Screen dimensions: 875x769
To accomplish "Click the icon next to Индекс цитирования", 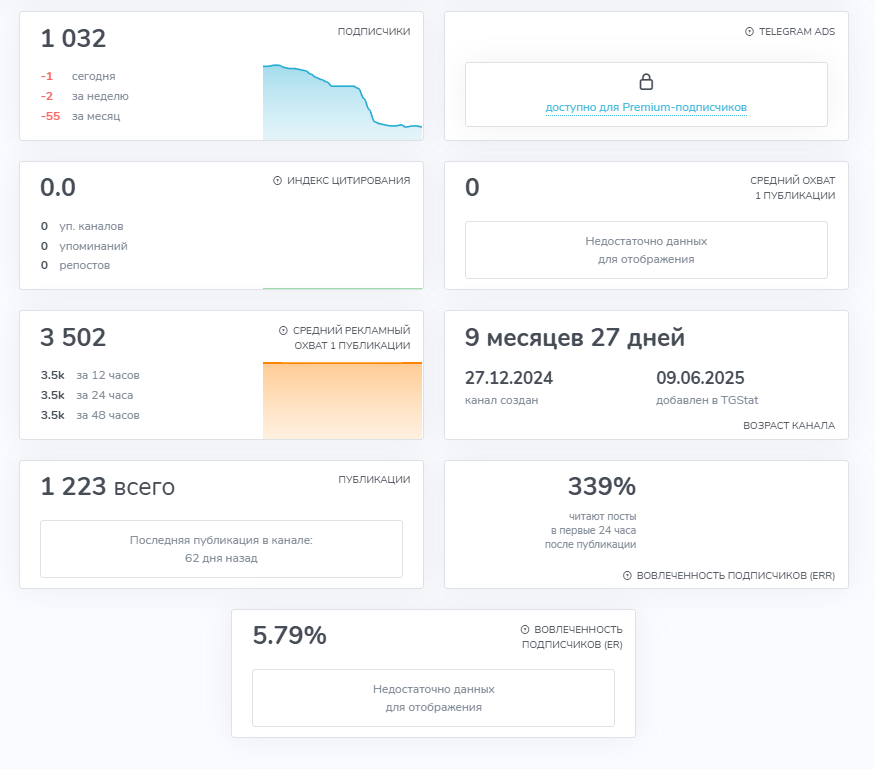I will tap(277, 181).
